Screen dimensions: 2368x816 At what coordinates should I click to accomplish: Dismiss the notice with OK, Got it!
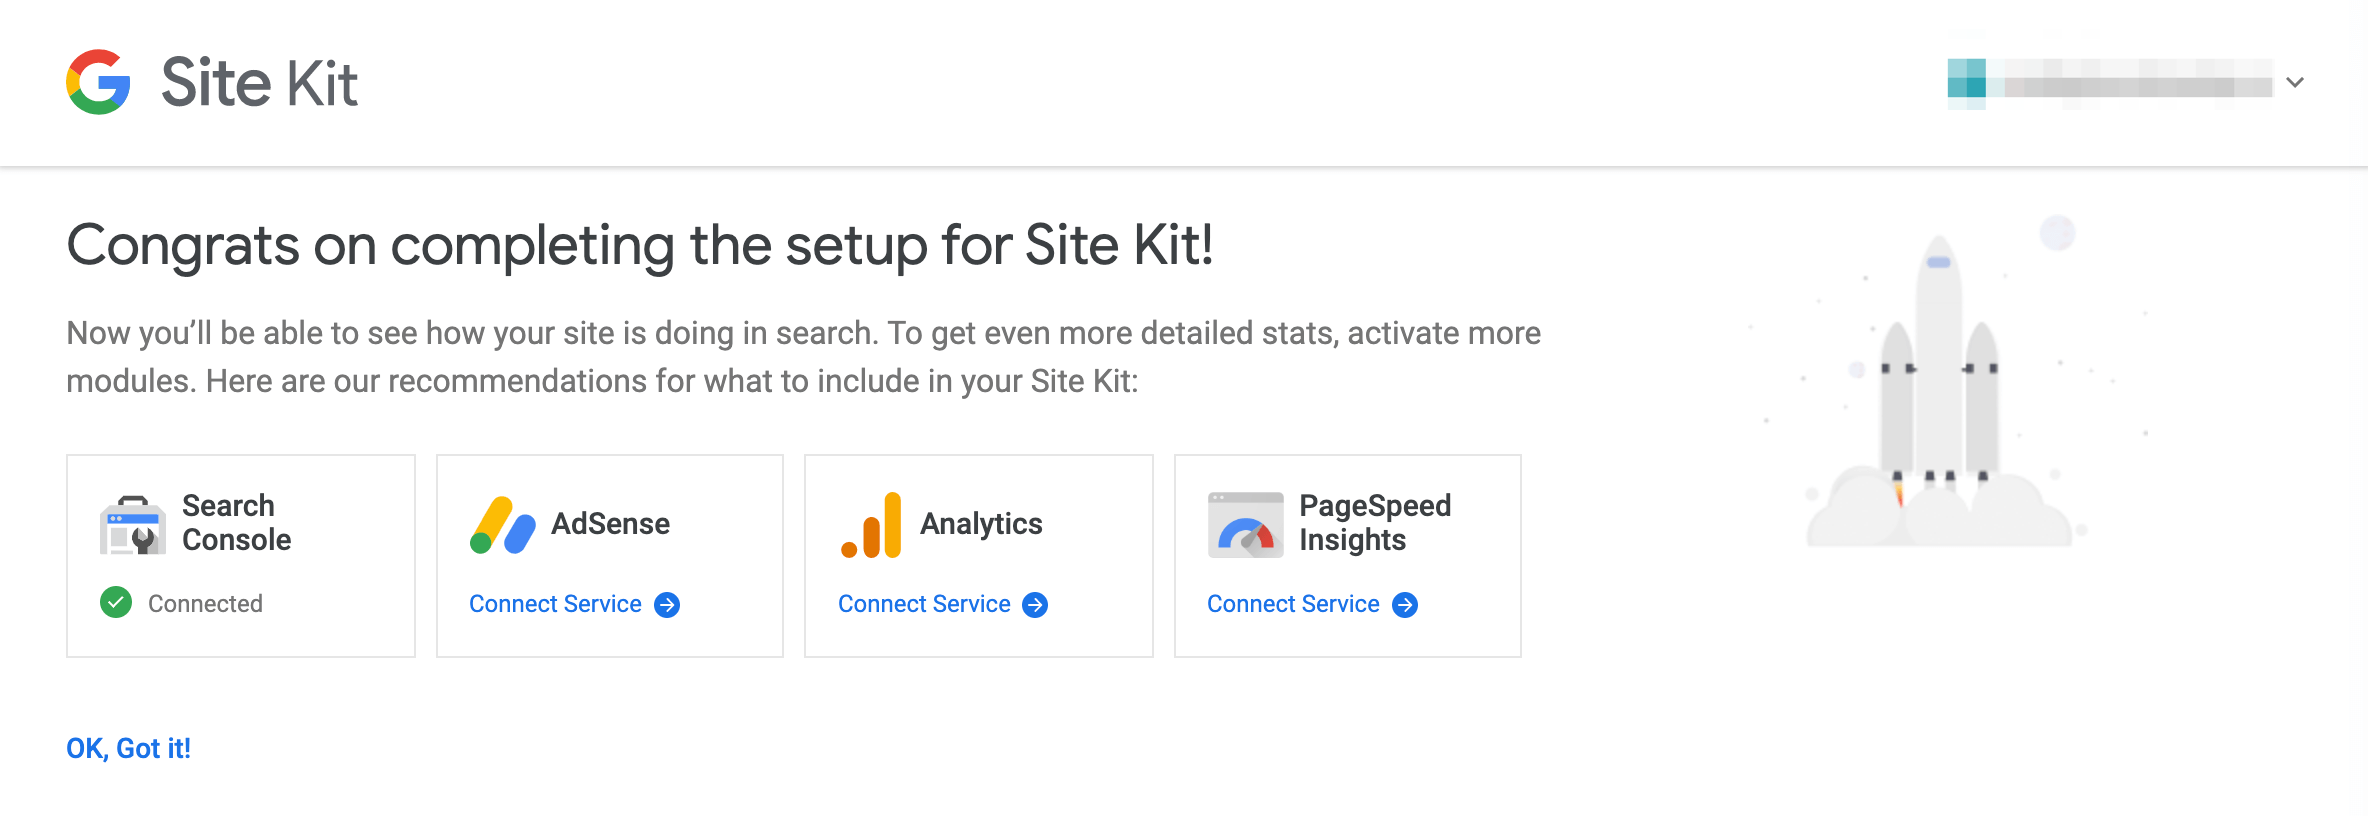[x=128, y=748]
